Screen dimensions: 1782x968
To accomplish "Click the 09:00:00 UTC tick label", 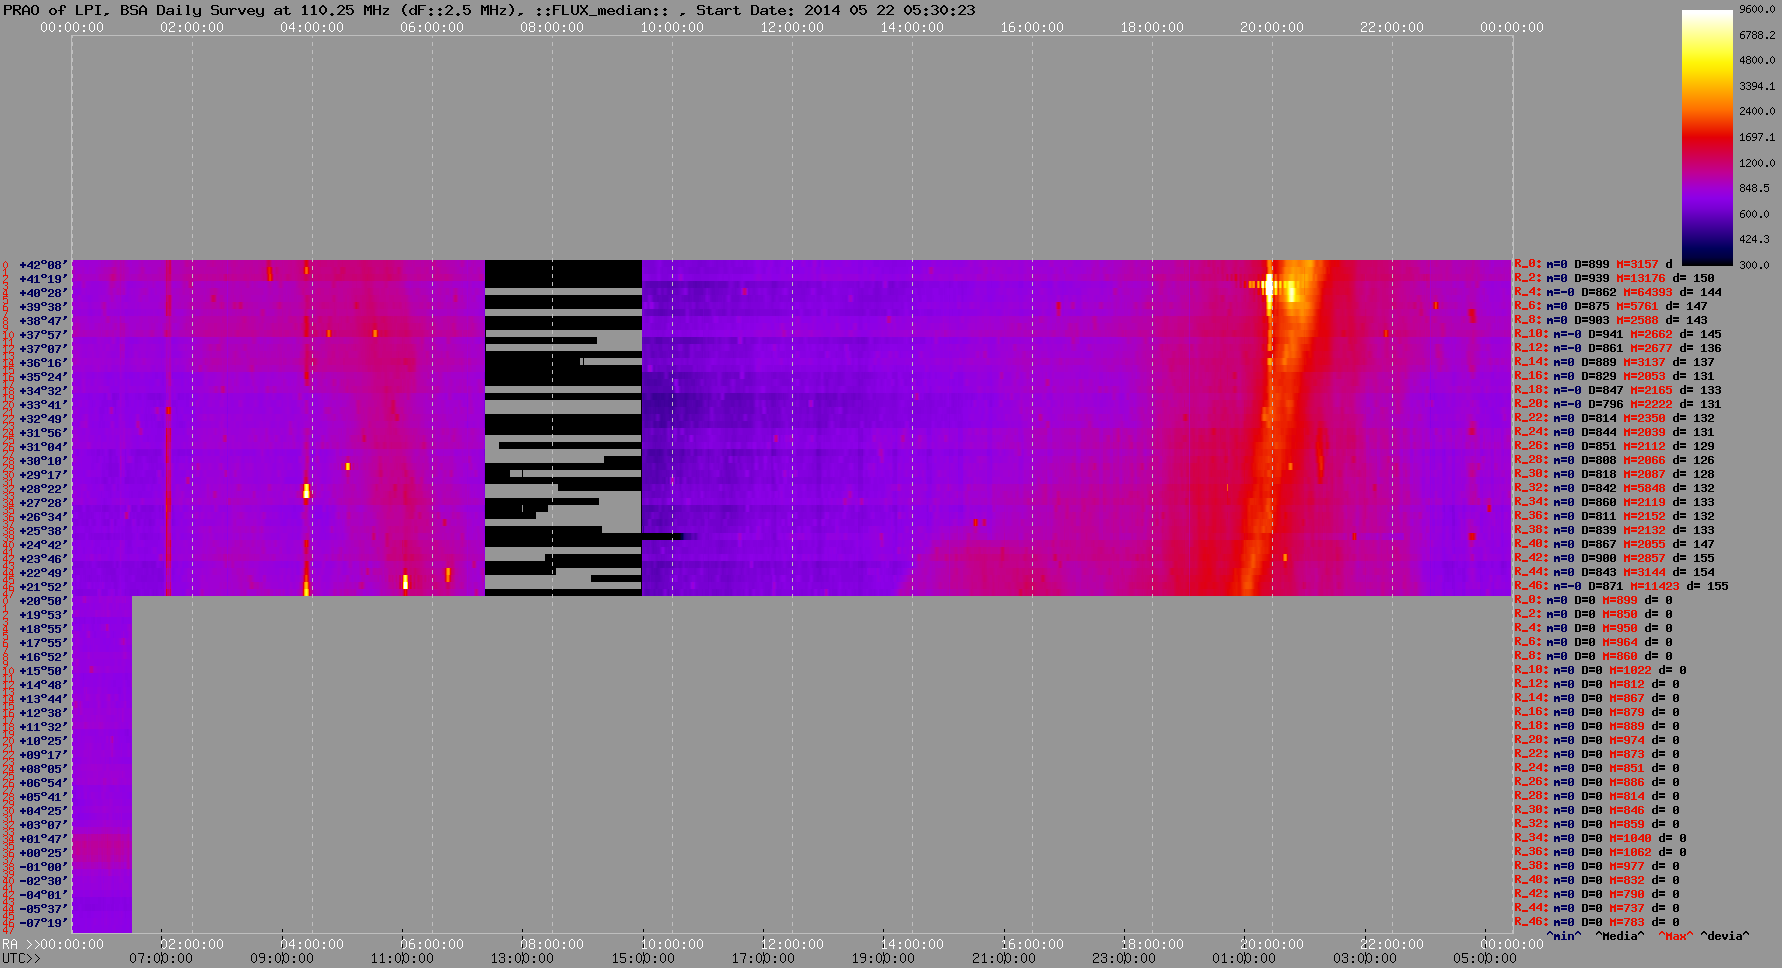I will pyautogui.click(x=282, y=958).
